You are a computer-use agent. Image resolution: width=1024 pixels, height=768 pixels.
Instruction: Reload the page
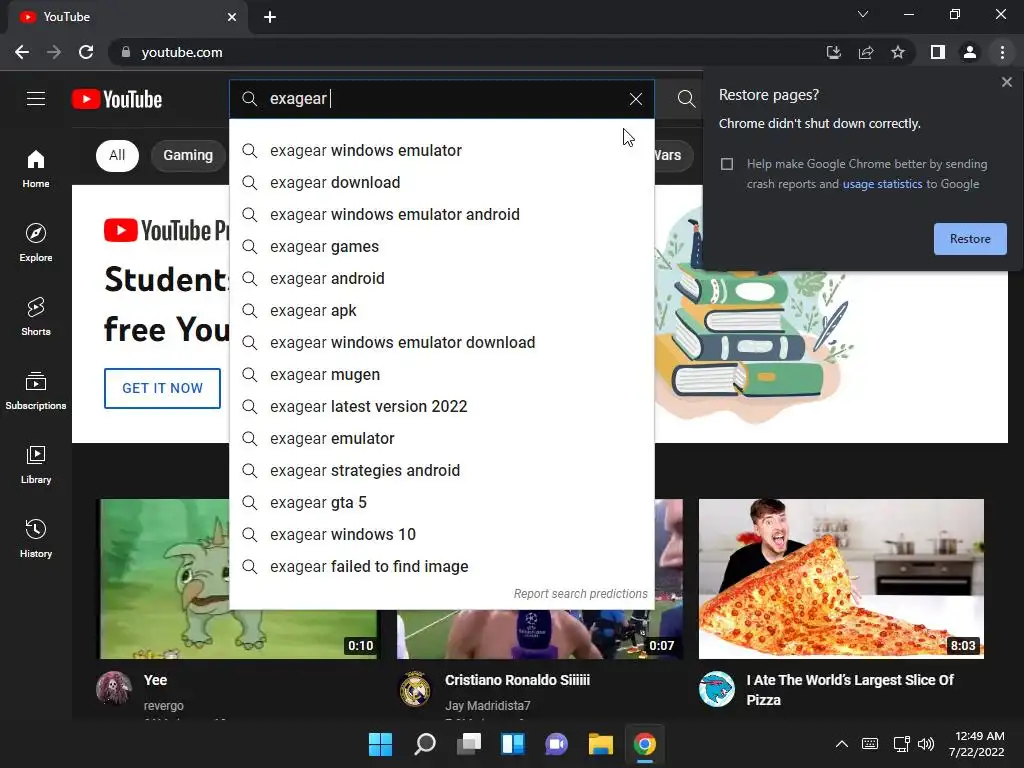pyautogui.click(x=86, y=52)
